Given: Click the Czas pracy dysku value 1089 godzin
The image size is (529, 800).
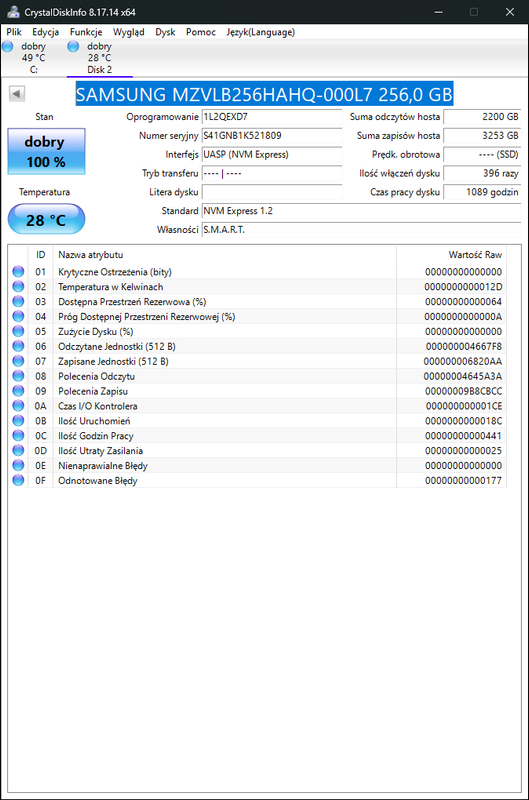Looking at the screenshot, I should point(482,192).
